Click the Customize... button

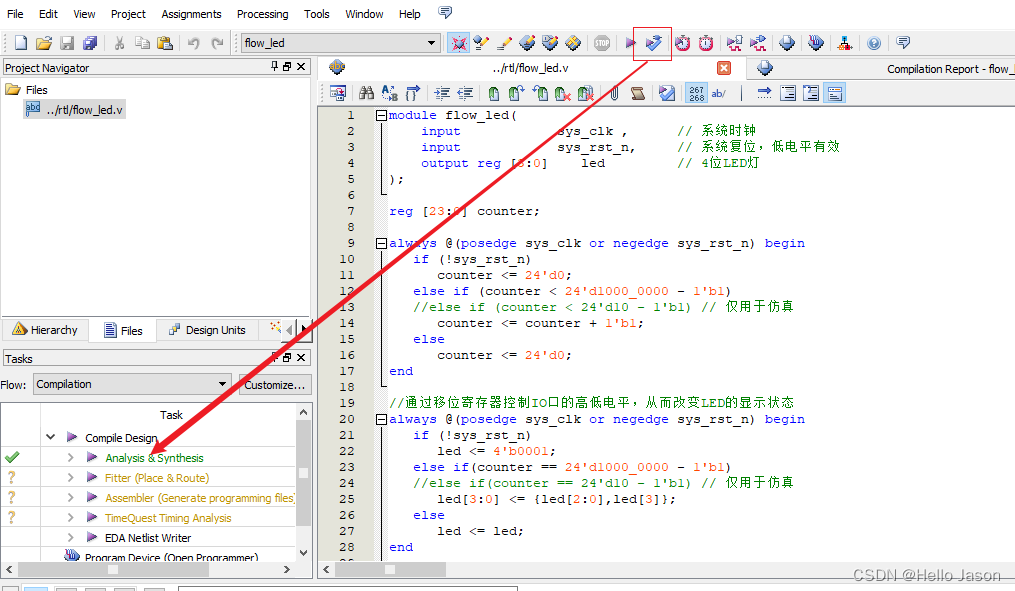[275, 384]
